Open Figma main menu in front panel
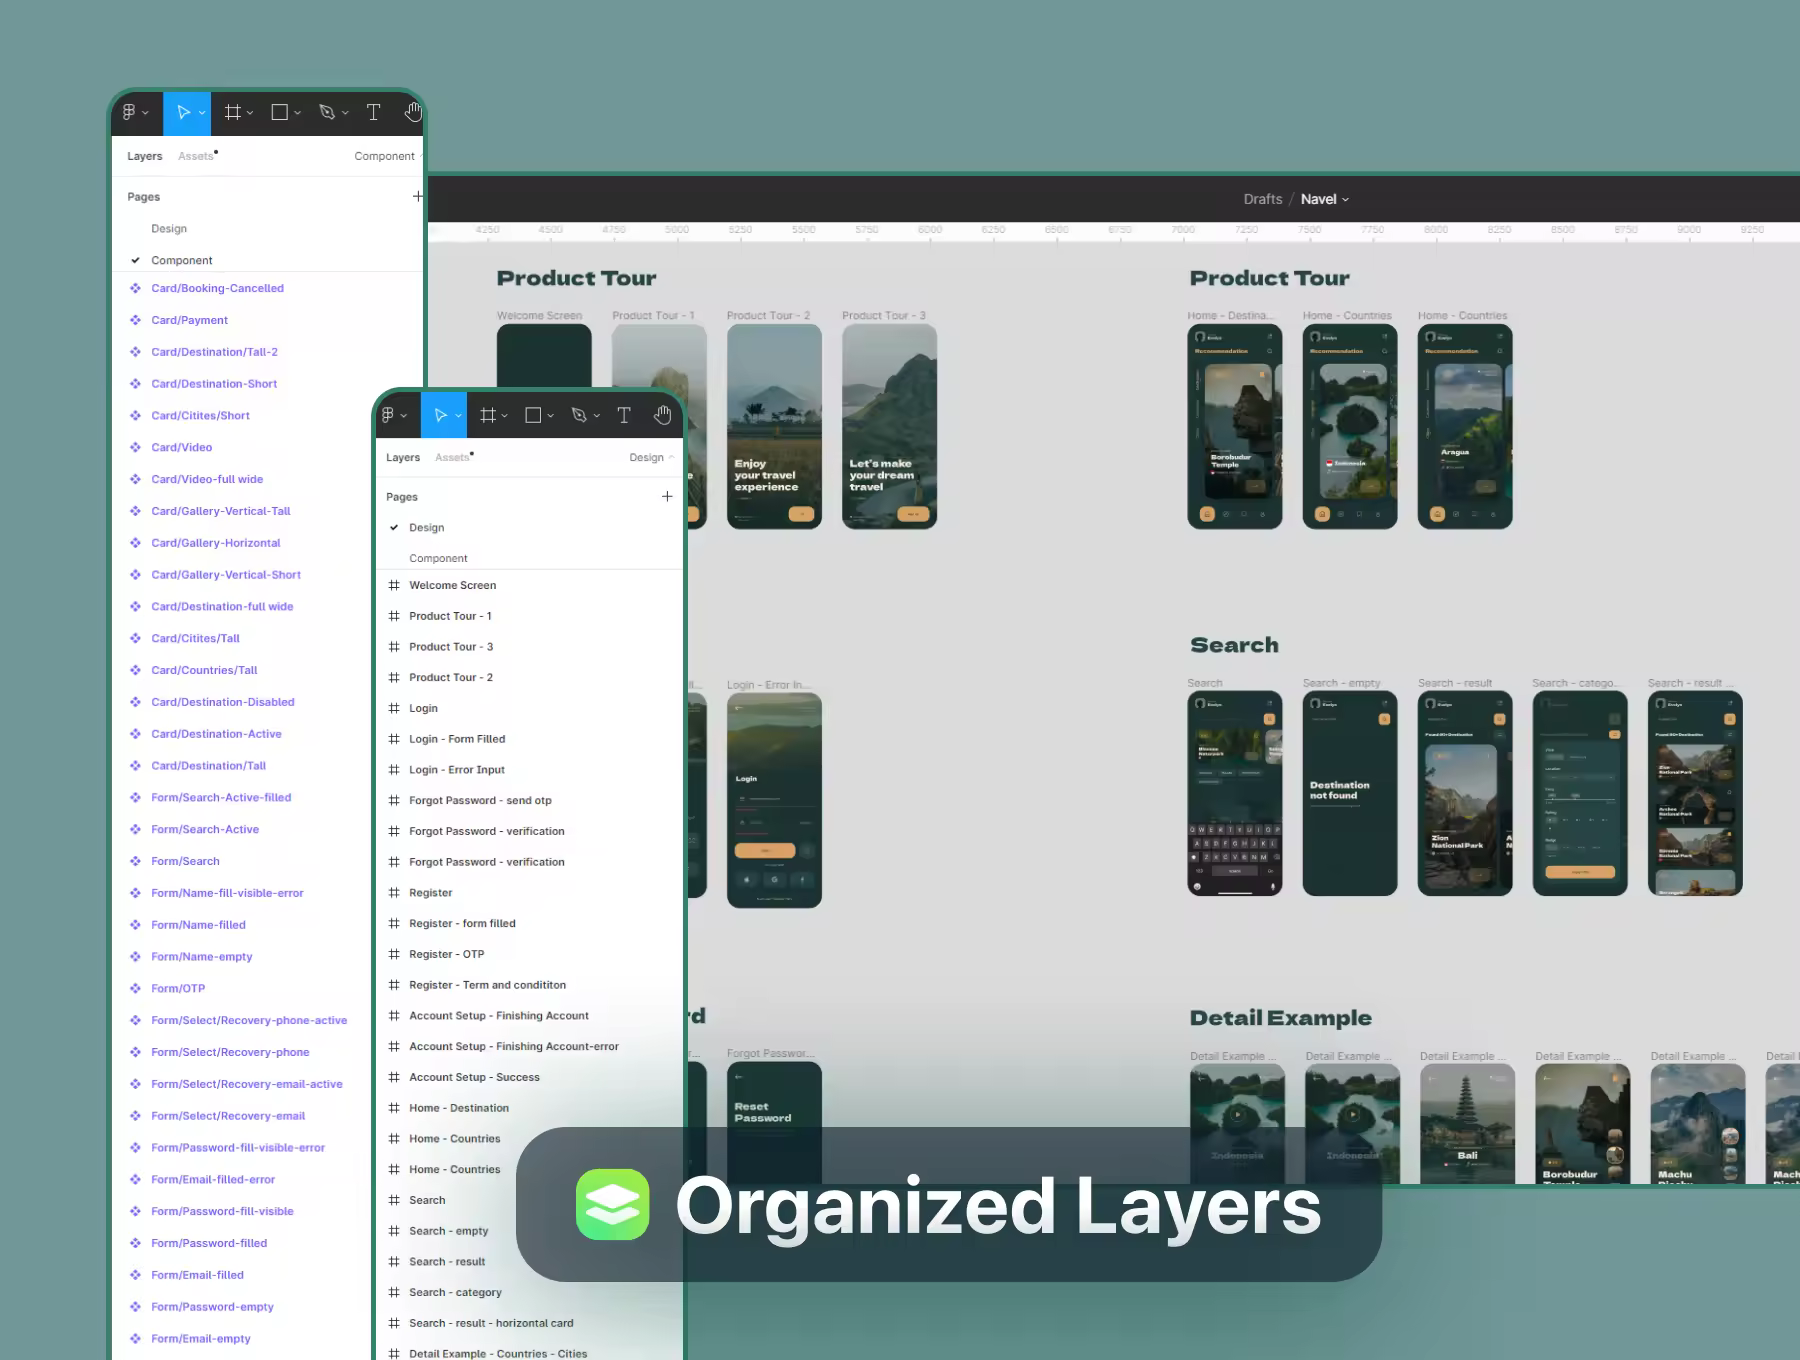Viewport: 1800px width, 1360px height. [394, 415]
